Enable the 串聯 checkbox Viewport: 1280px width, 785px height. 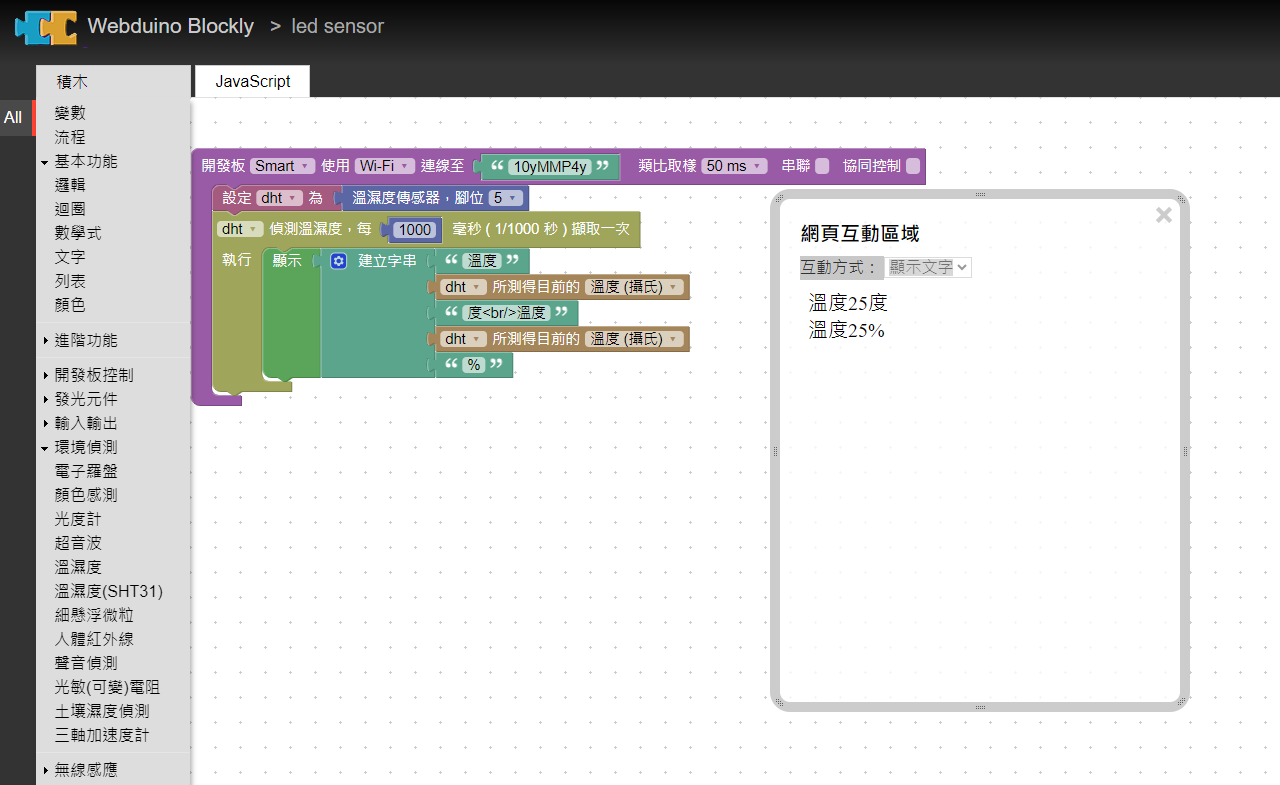click(822, 167)
